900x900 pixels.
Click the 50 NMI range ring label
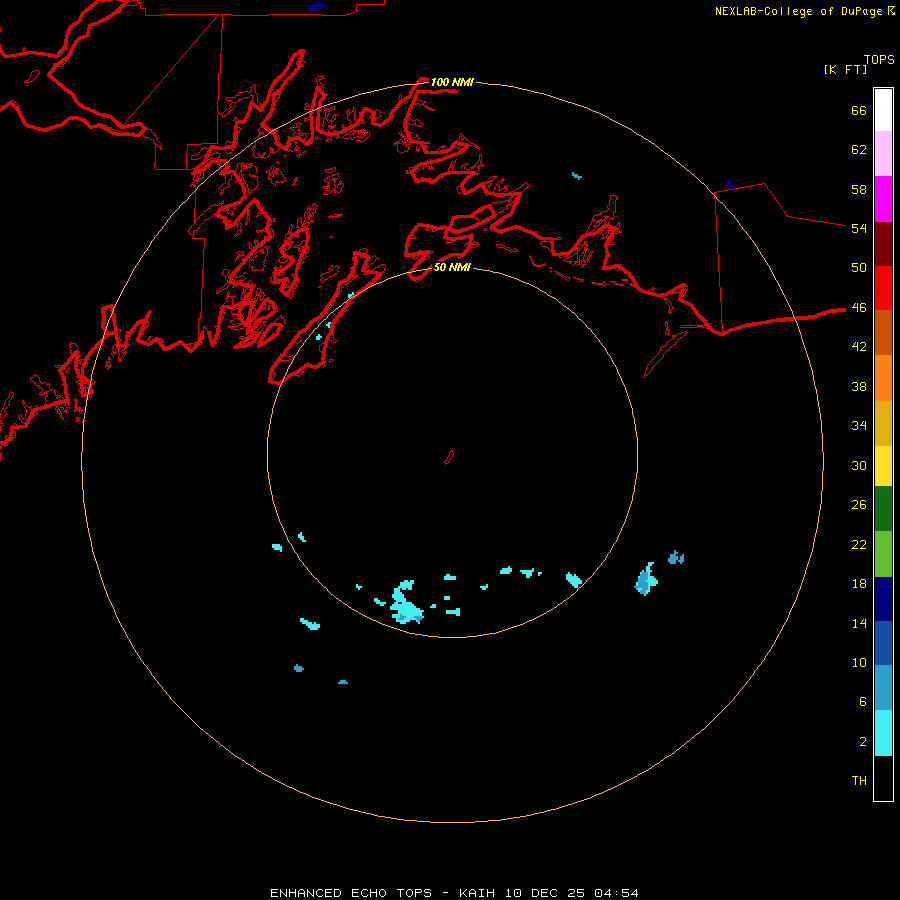[452, 267]
